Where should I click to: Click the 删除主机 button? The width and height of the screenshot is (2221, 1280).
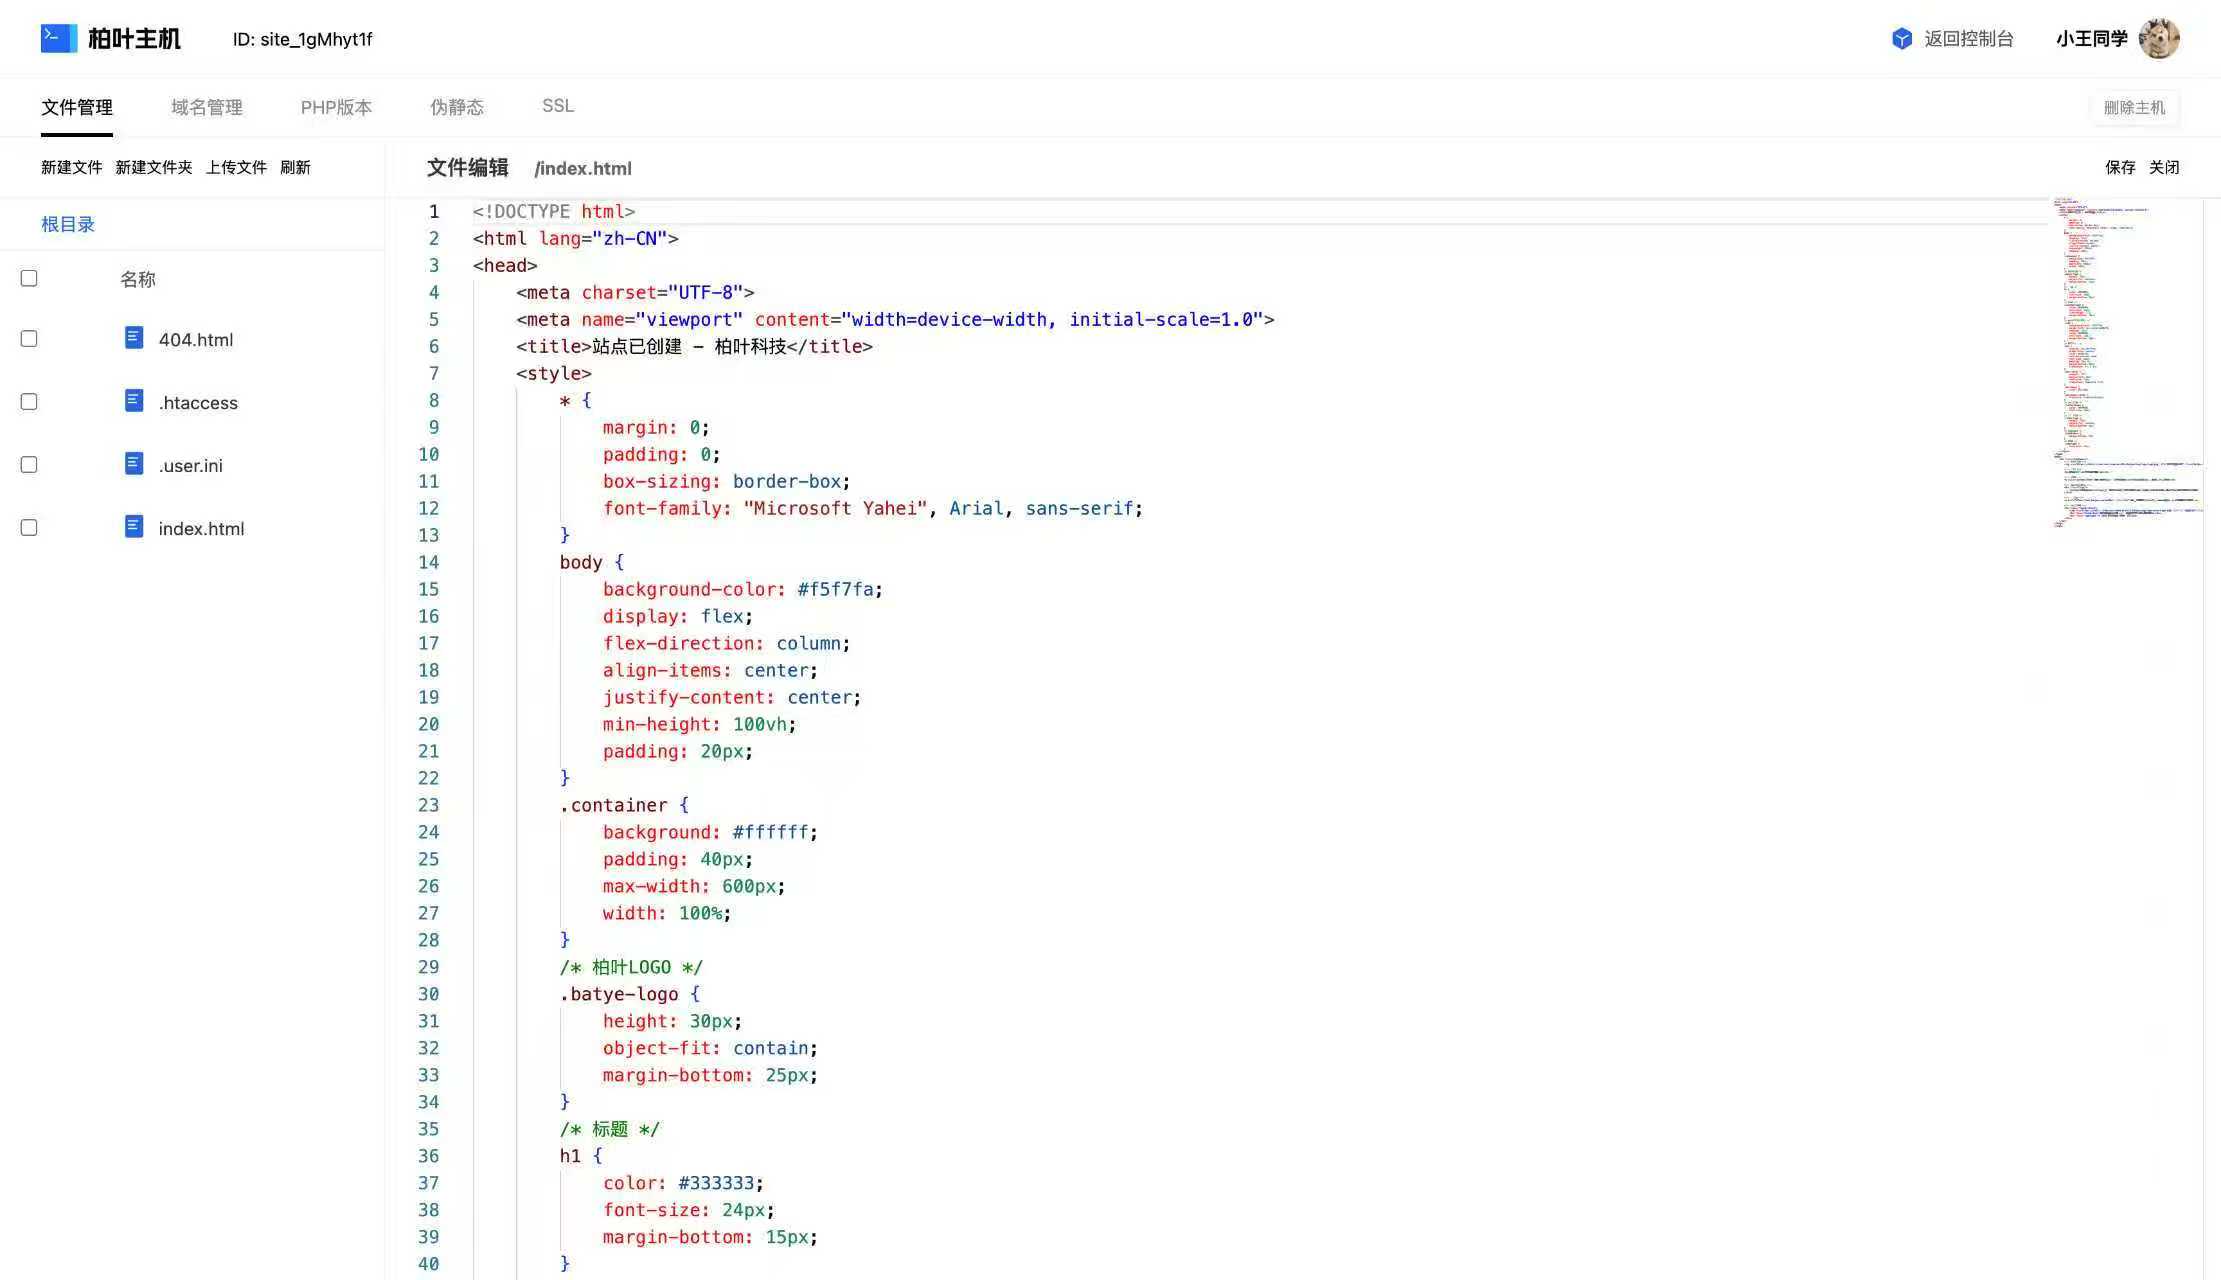(x=2134, y=107)
